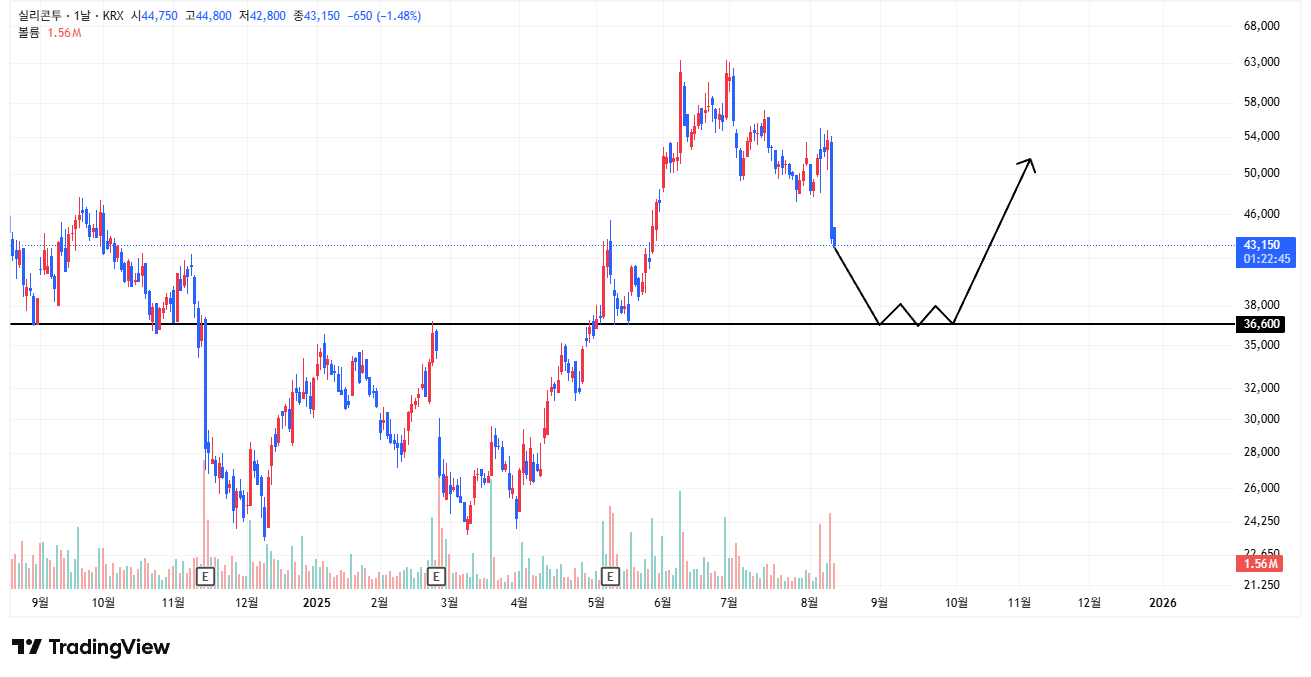Click the 54,000 price axis label
The height and width of the screenshot is (677, 1311).
[1262, 136]
